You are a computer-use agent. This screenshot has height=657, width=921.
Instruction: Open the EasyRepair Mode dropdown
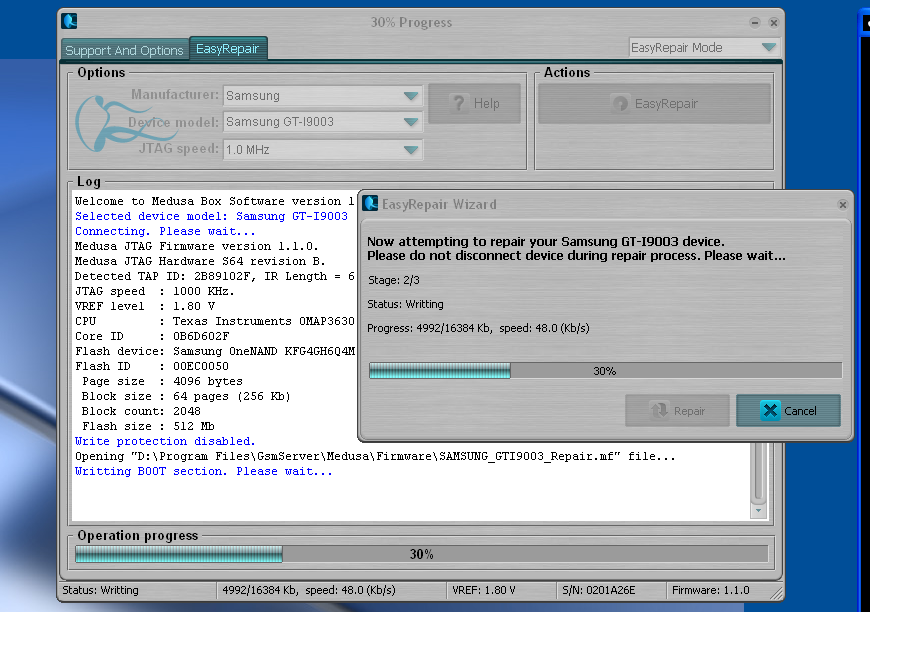[704, 47]
